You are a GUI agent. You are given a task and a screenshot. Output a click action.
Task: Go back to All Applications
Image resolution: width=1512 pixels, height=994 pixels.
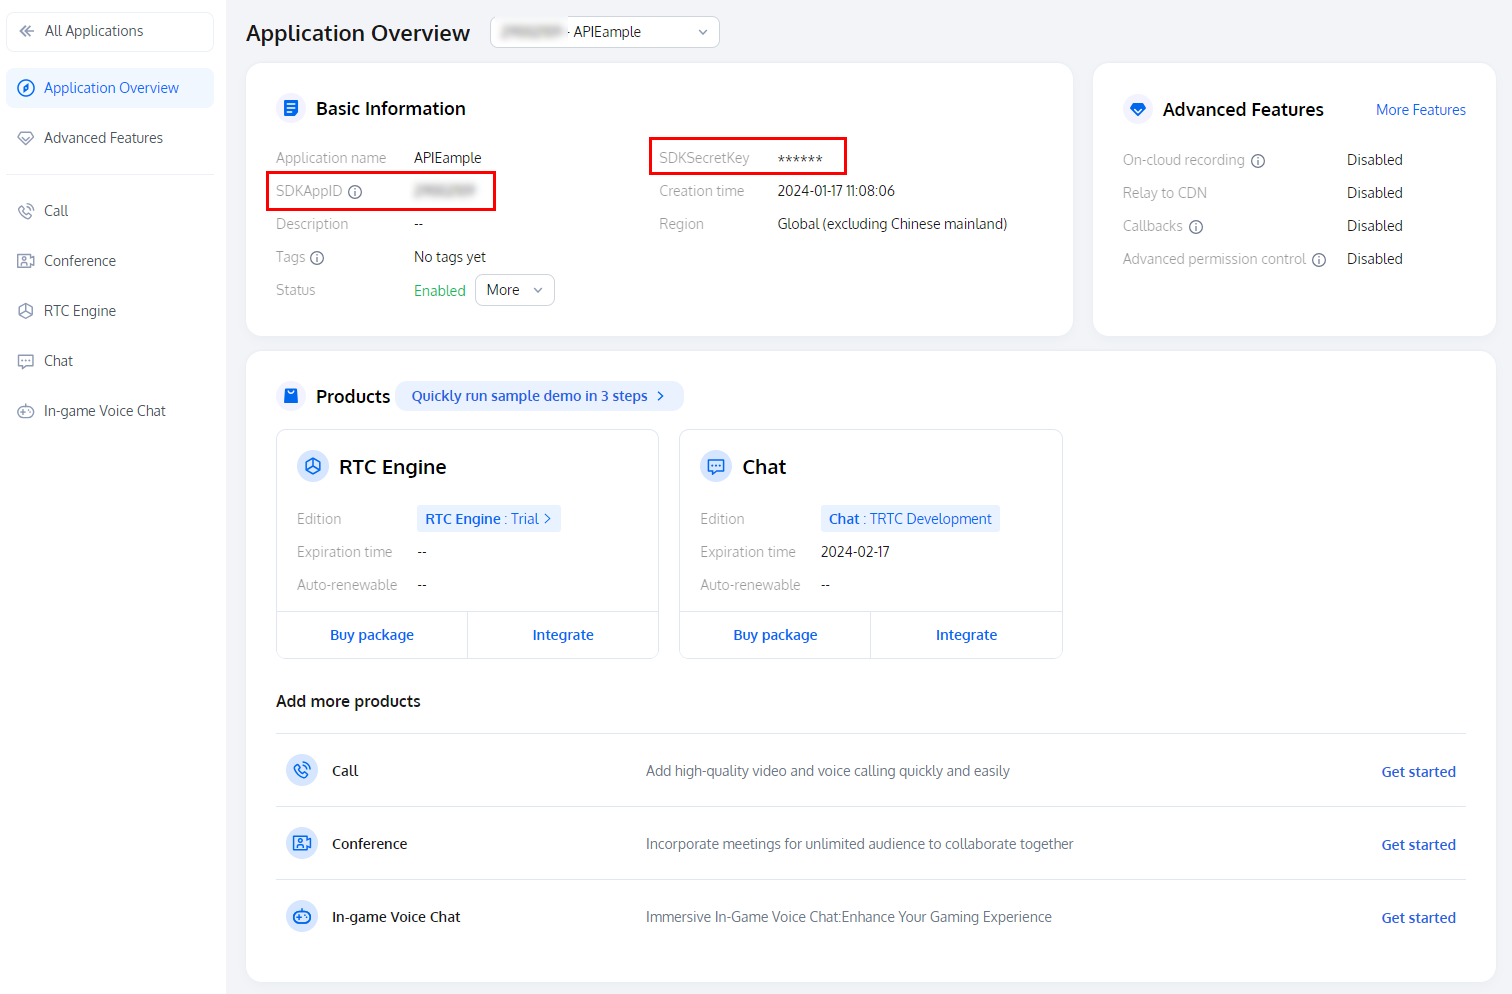pyautogui.click(x=94, y=31)
